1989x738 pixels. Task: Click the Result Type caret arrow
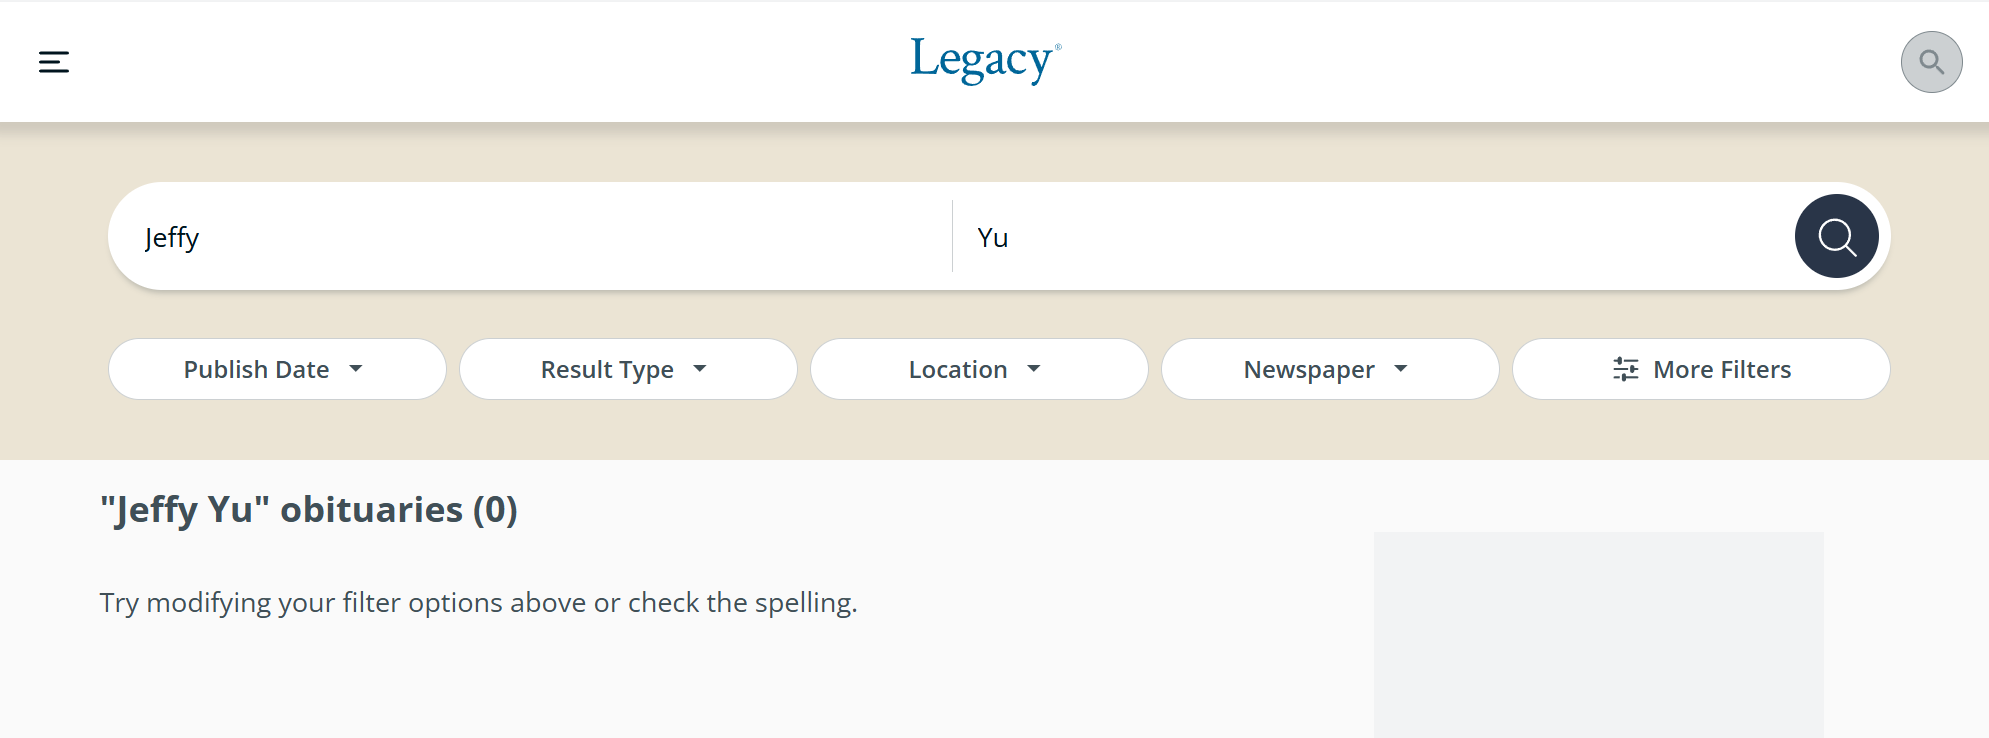[x=700, y=370]
